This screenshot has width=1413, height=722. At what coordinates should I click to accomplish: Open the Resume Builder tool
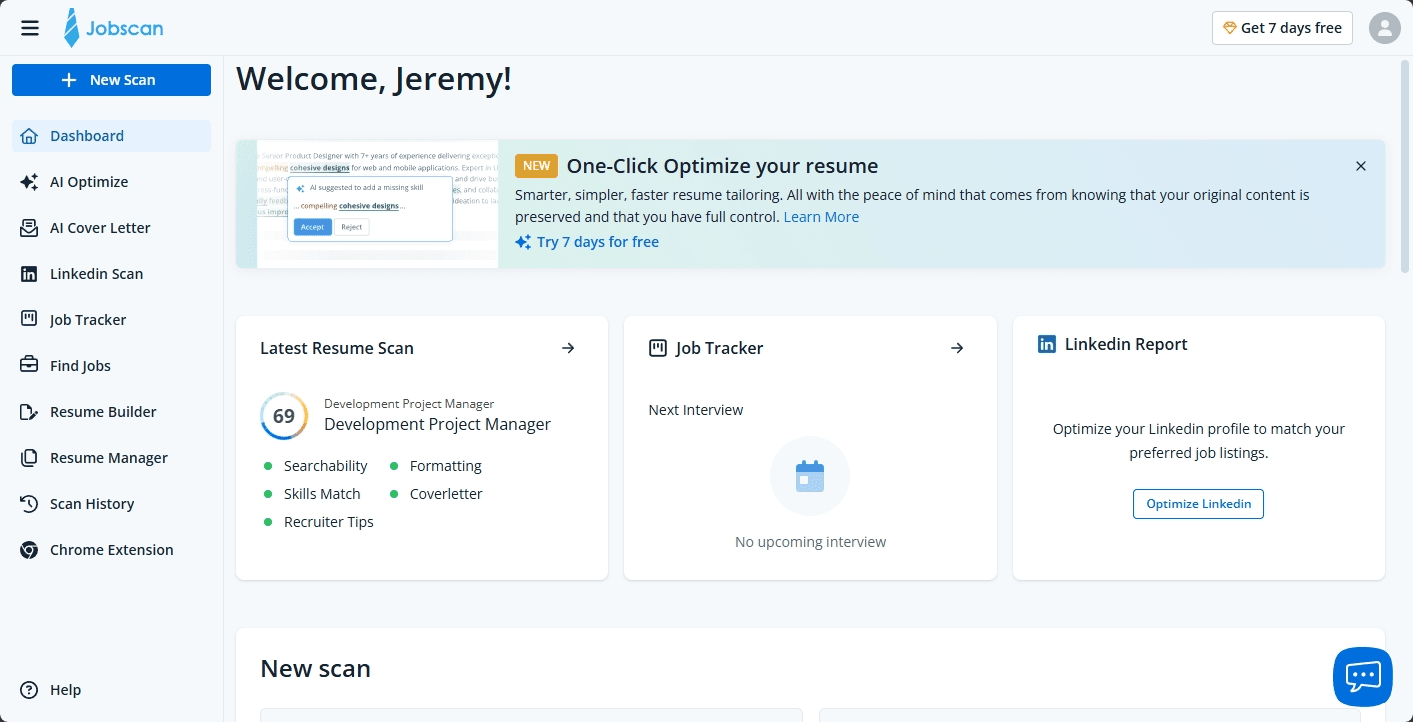coord(103,411)
